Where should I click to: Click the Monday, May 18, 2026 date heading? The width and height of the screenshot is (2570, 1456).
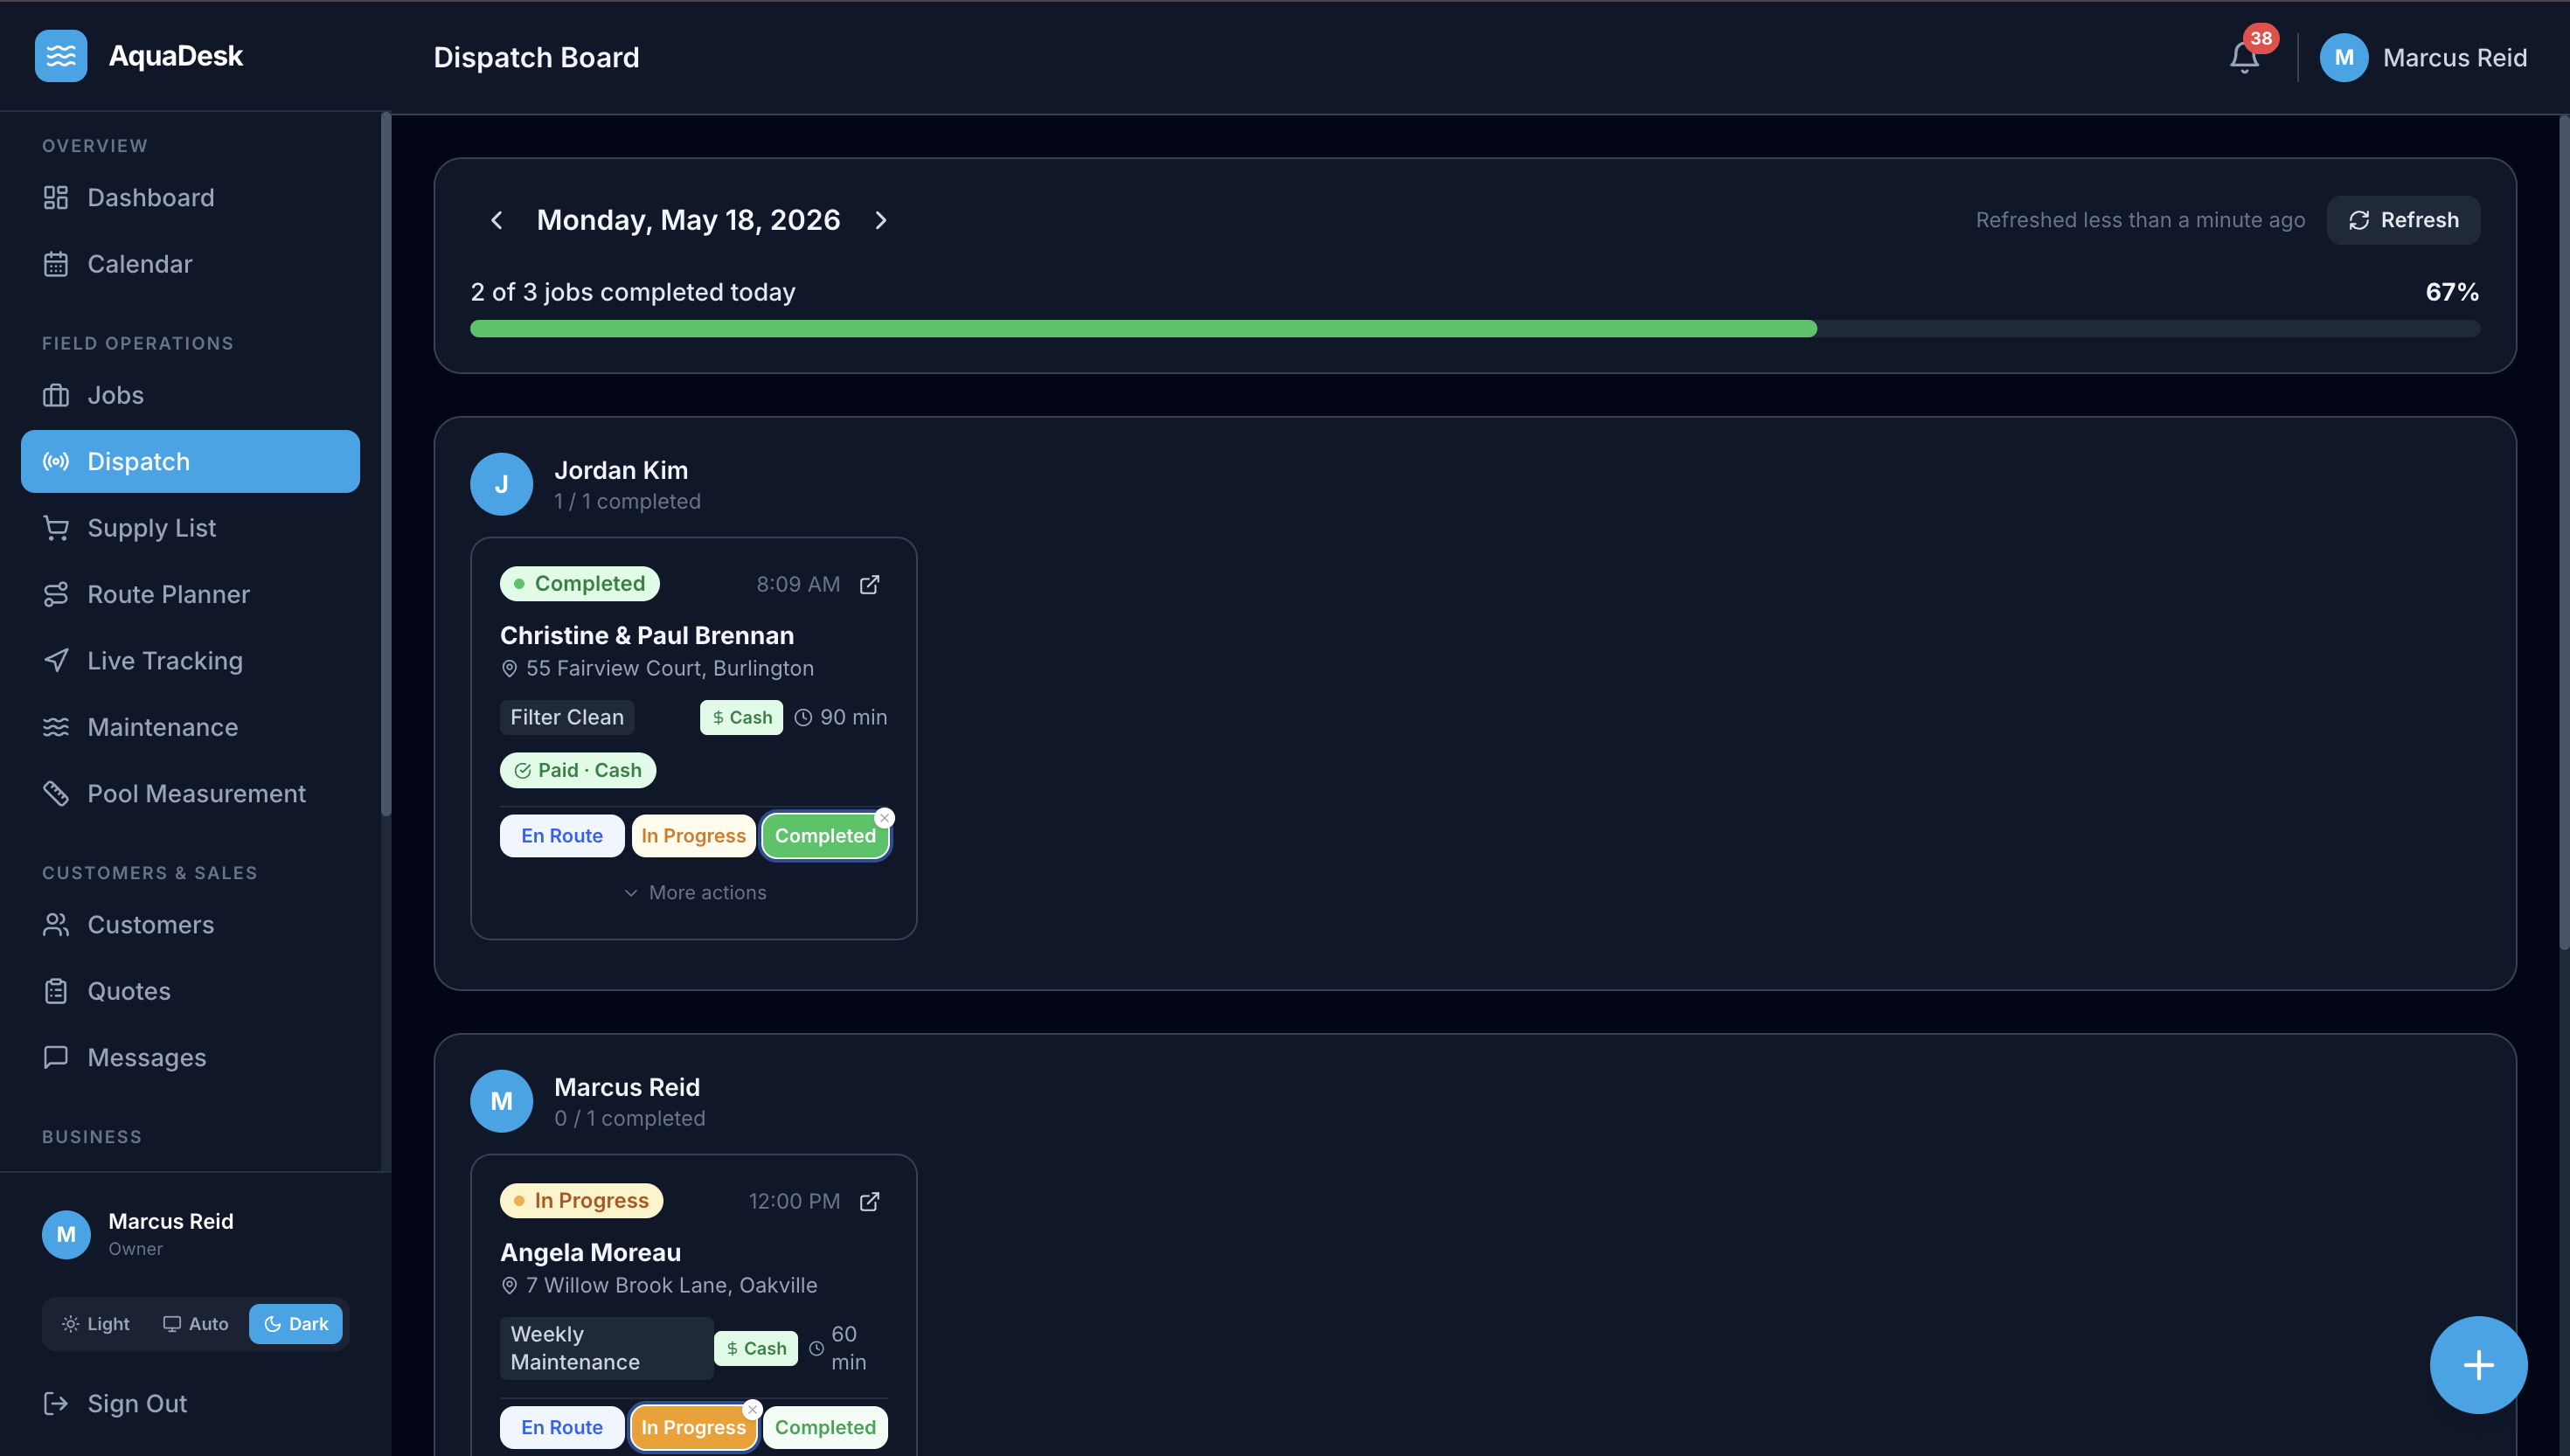(x=688, y=220)
